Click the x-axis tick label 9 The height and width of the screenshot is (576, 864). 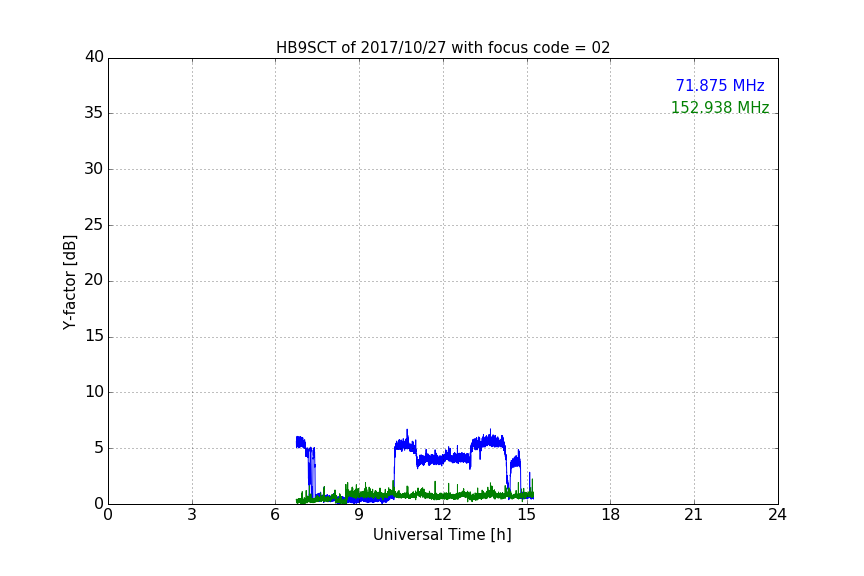(359, 515)
